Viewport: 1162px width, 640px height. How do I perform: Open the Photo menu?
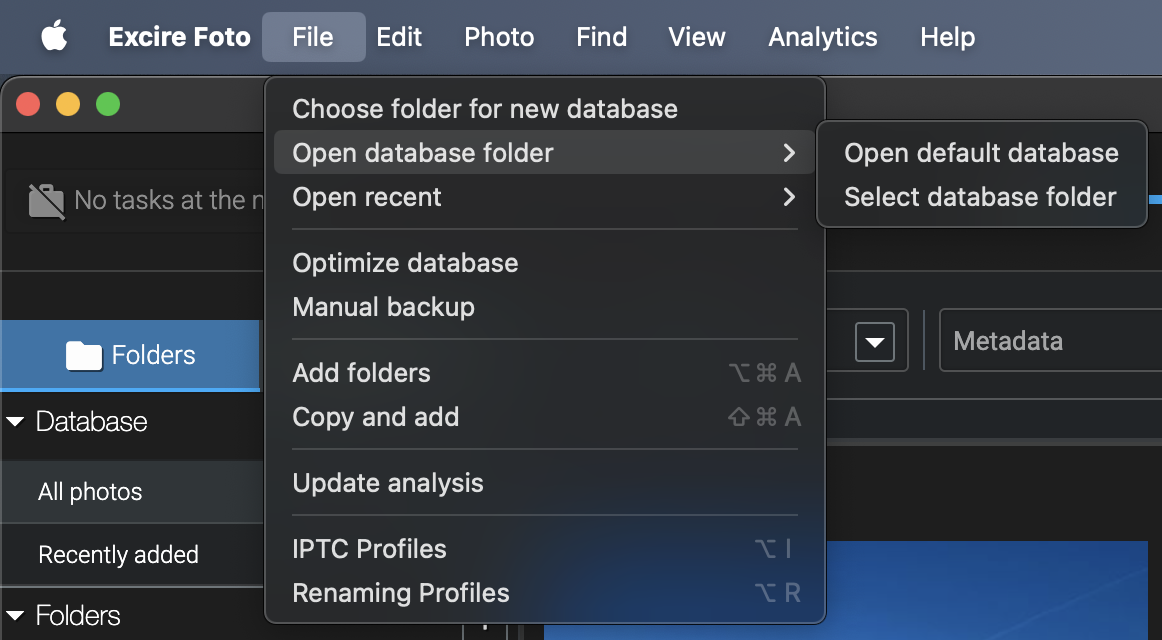click(x=499, y=37)
